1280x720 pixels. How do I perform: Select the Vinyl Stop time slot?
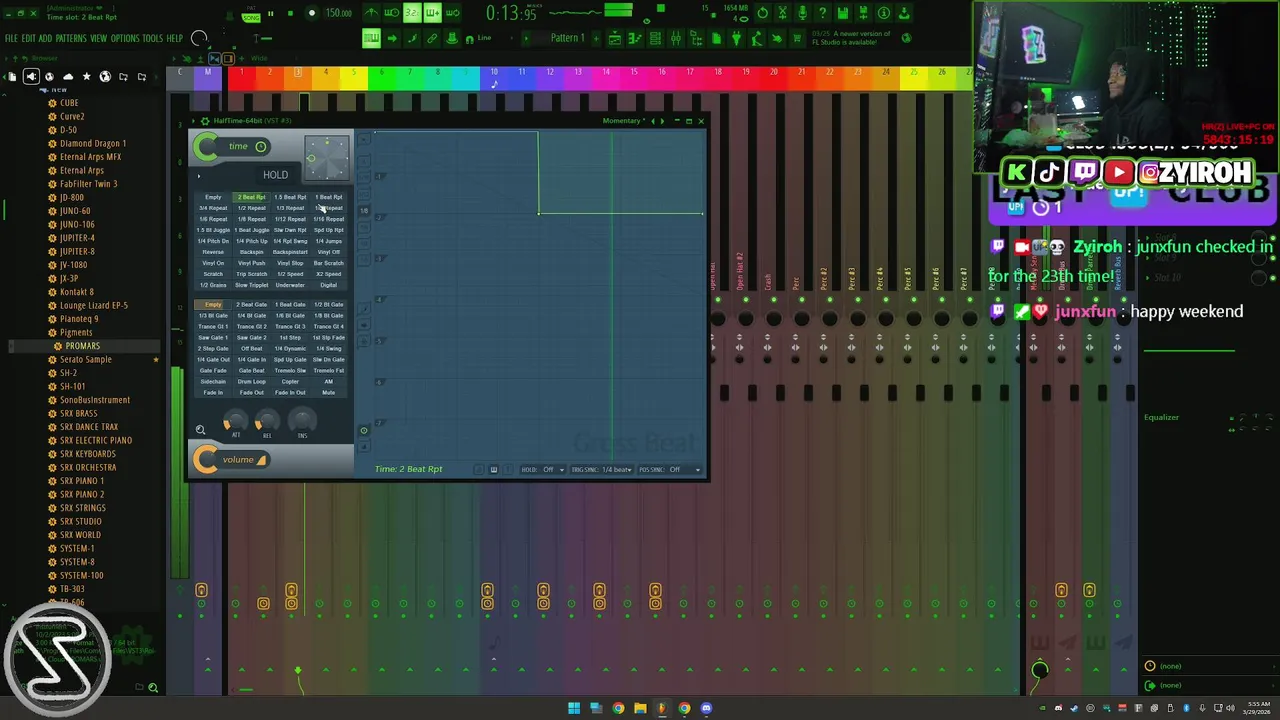click(290, 263)
